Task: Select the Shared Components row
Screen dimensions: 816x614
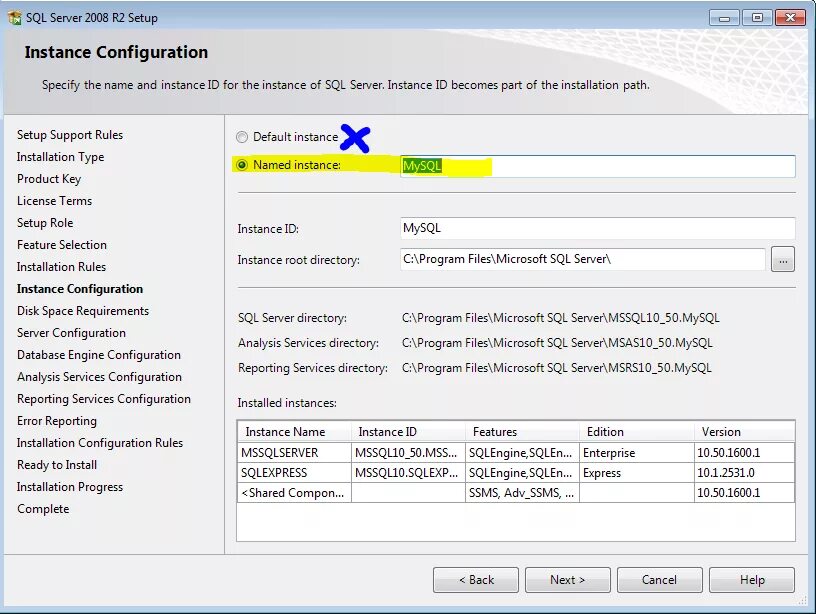Action: (x=516, y=493)
